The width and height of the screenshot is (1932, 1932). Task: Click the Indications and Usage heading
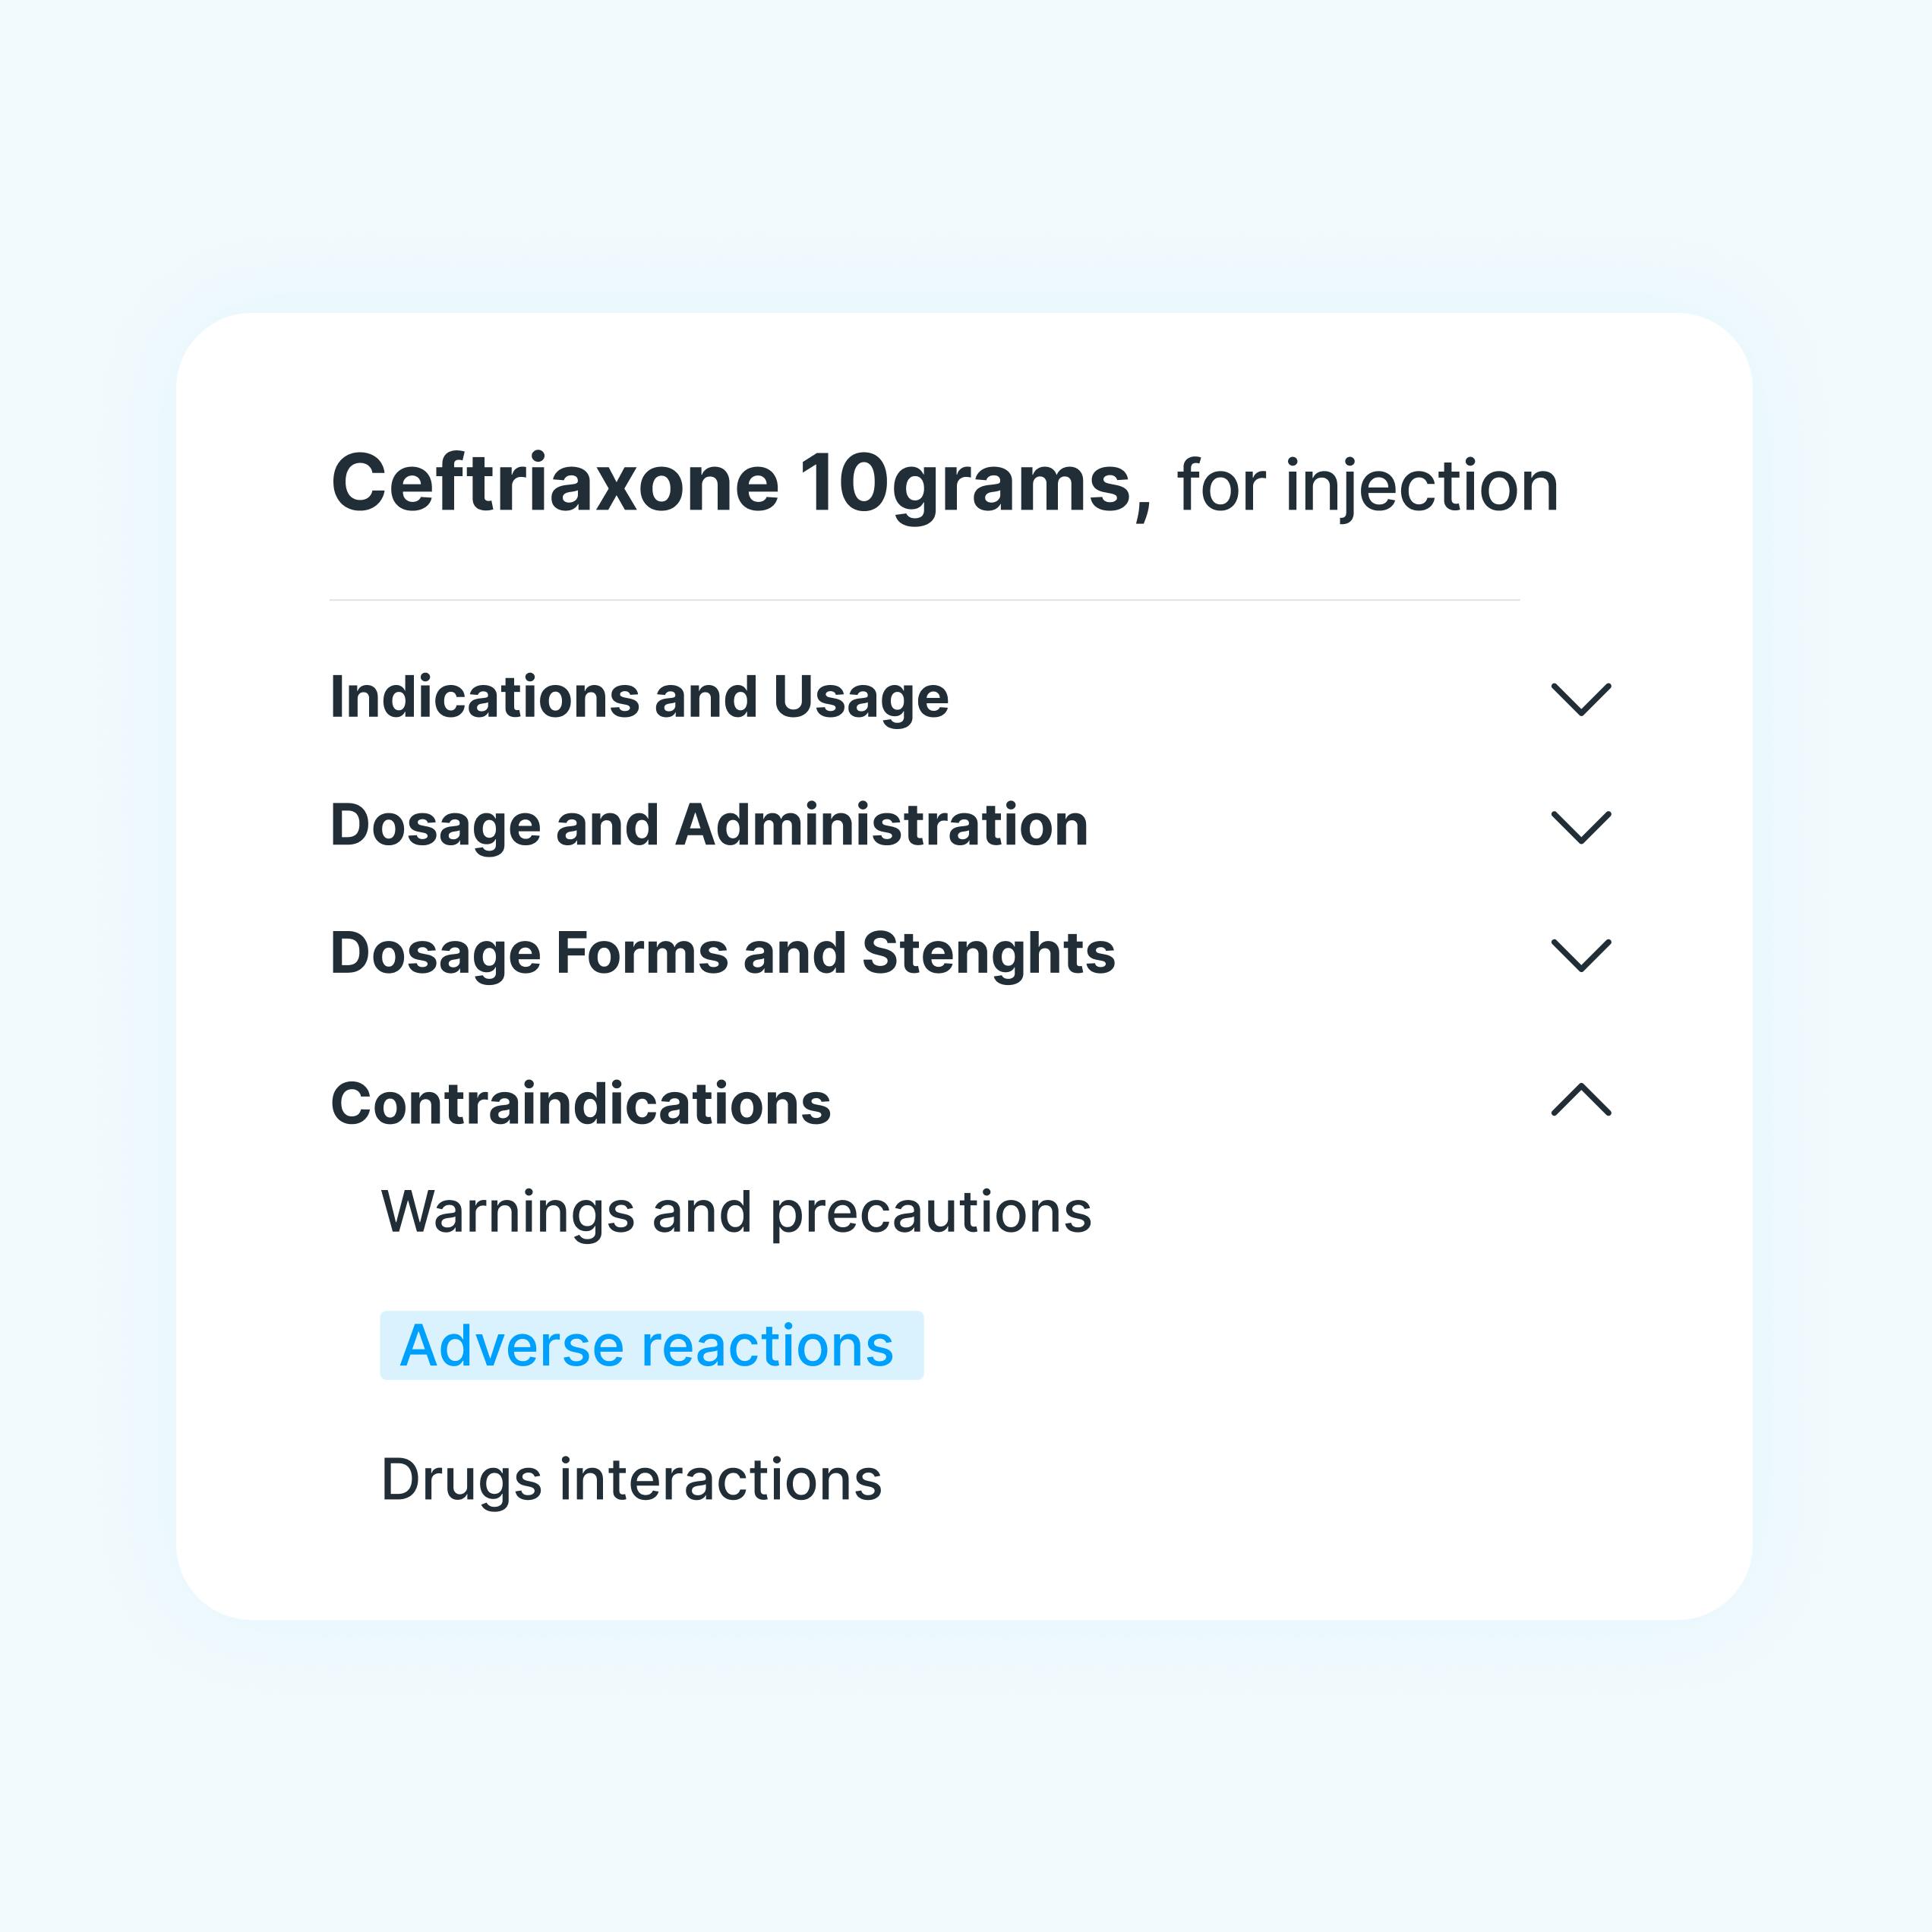point(638,697)
